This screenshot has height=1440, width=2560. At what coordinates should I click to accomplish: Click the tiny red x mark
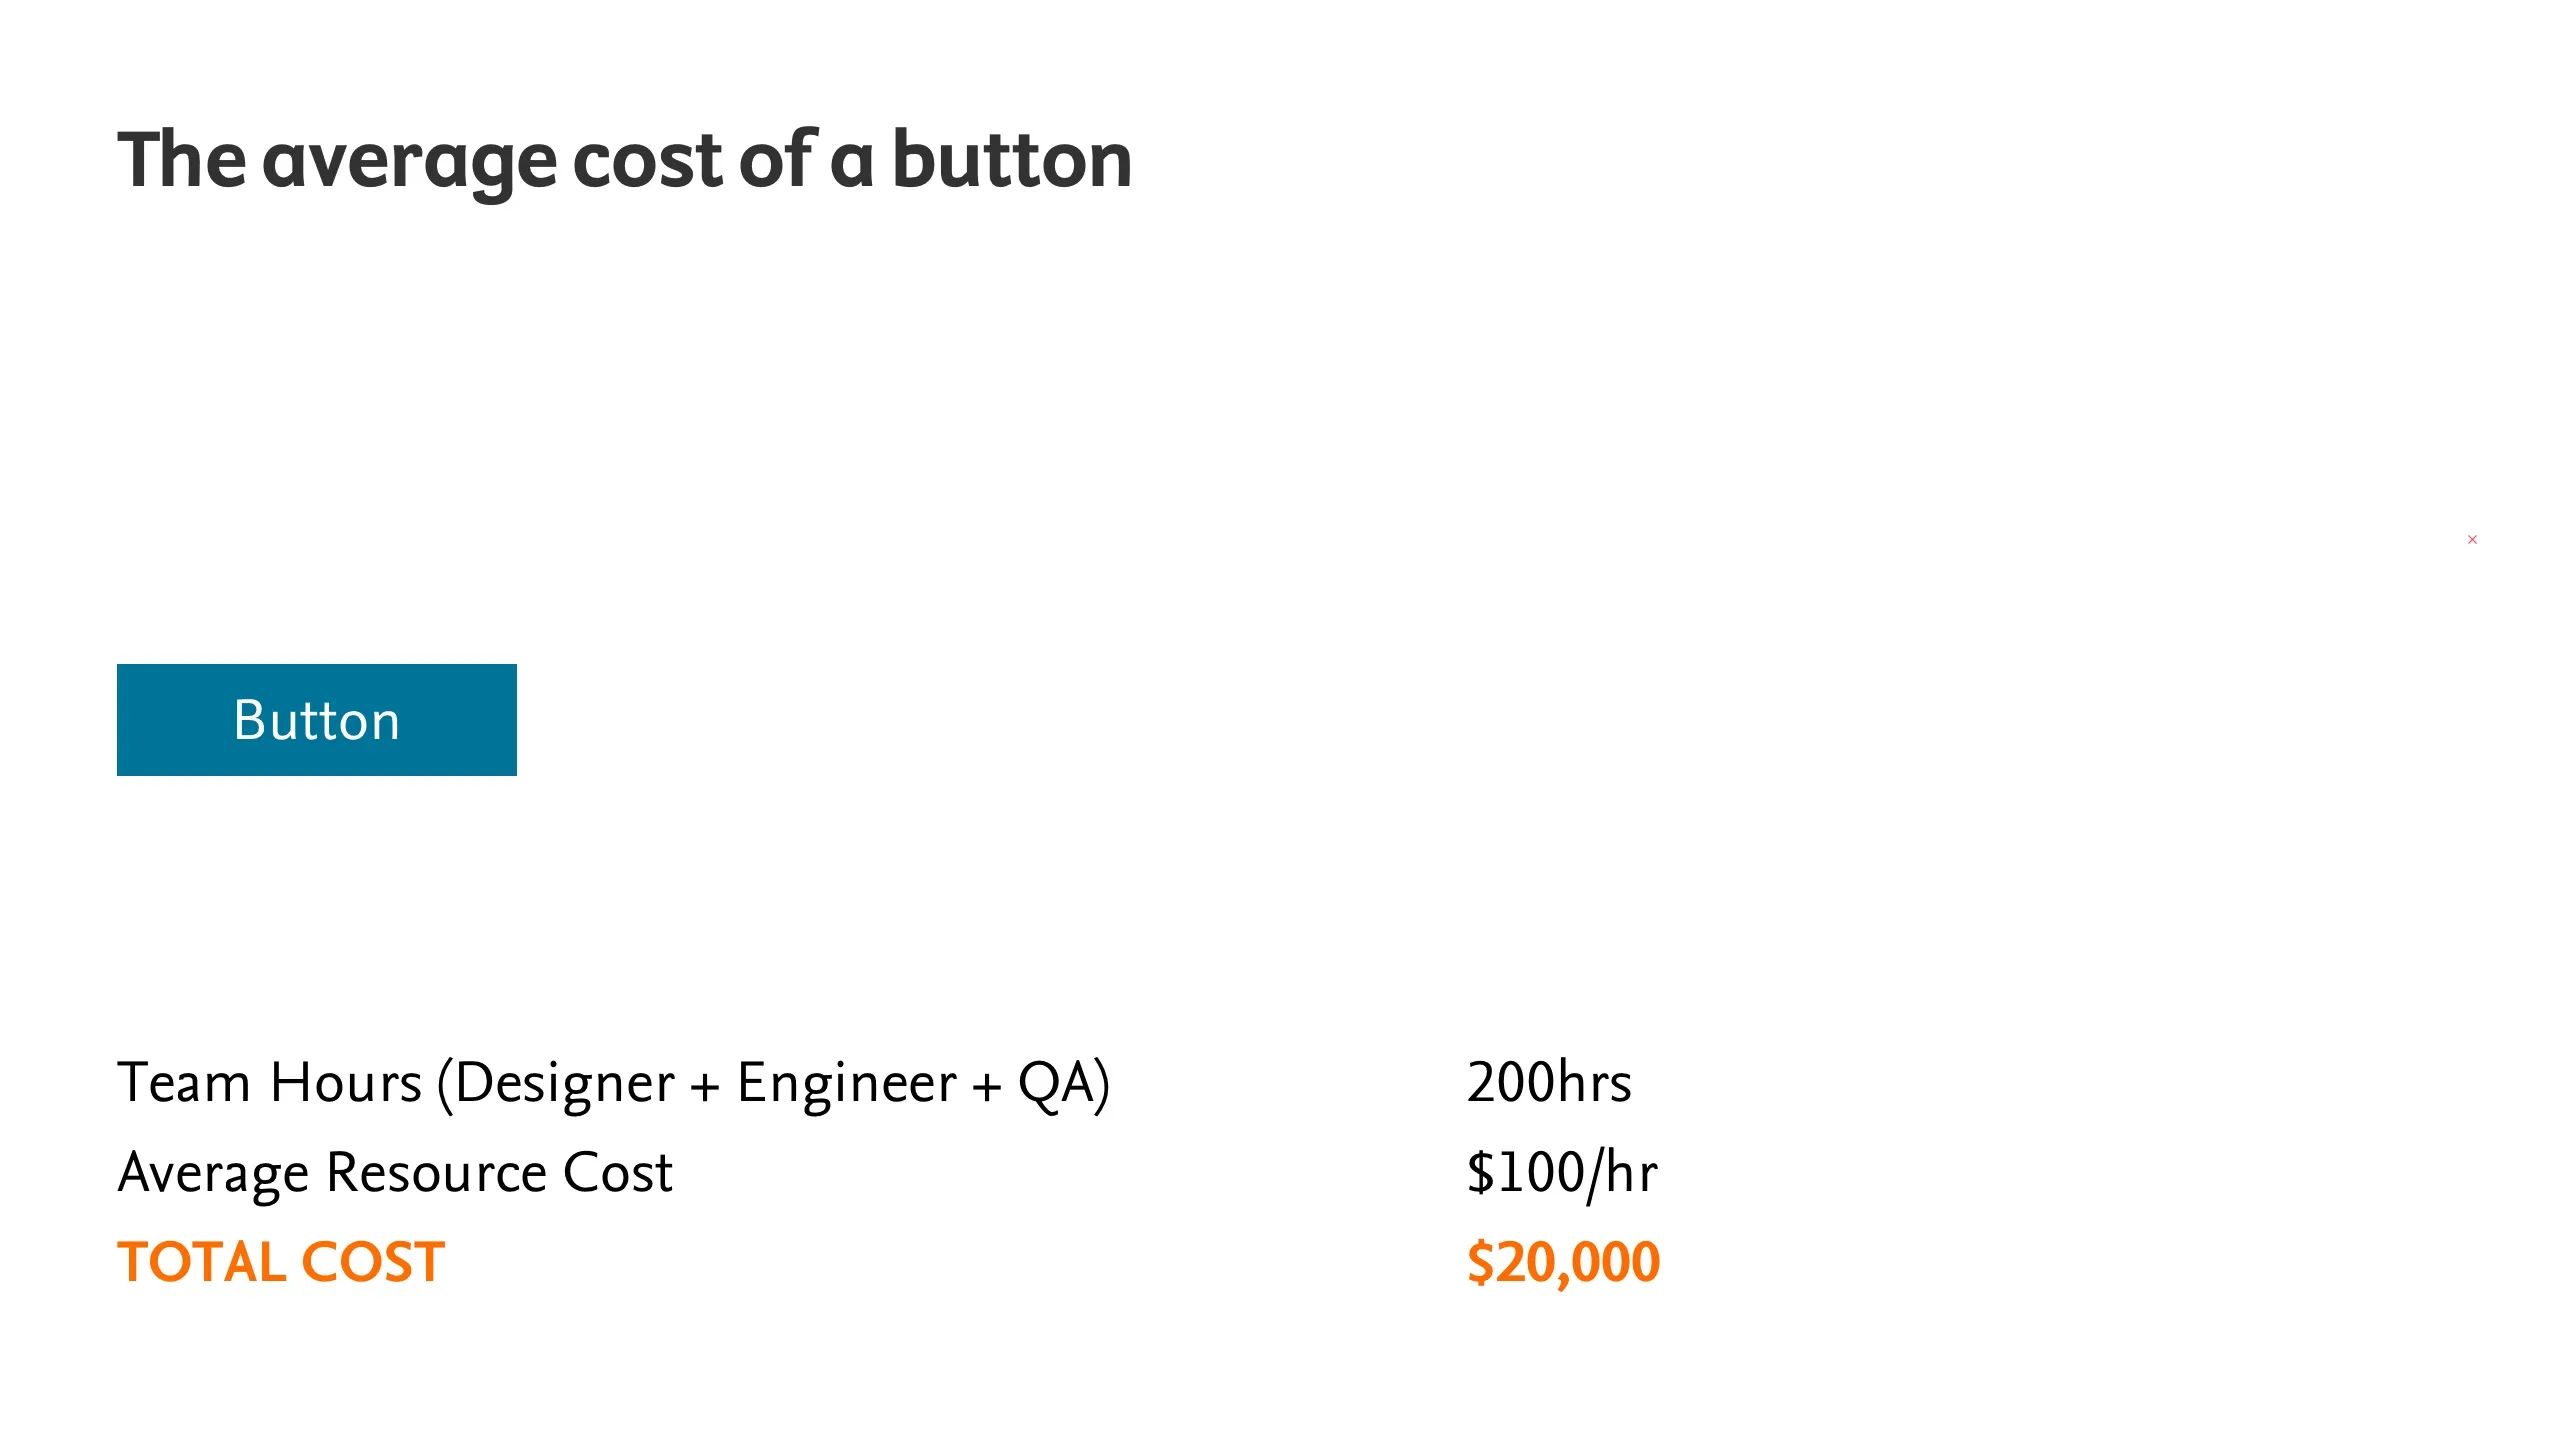click(x=2472, y=539)
